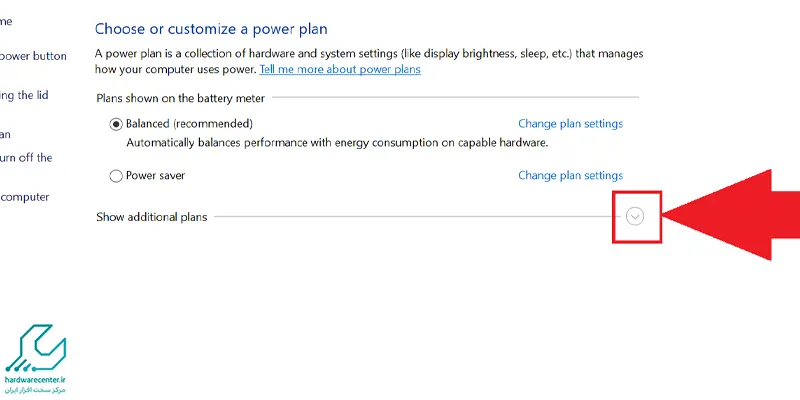Open the sidebar link ending in 'ng the lid'
This screenshot has height=400, width=800.
[x=24, y=95]
